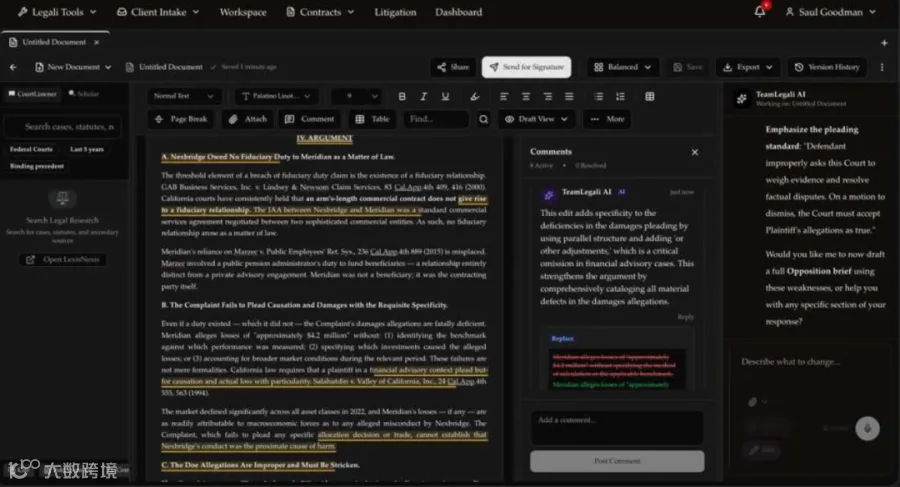
Task: Toggle underline formatting
Action: [445, 96]
